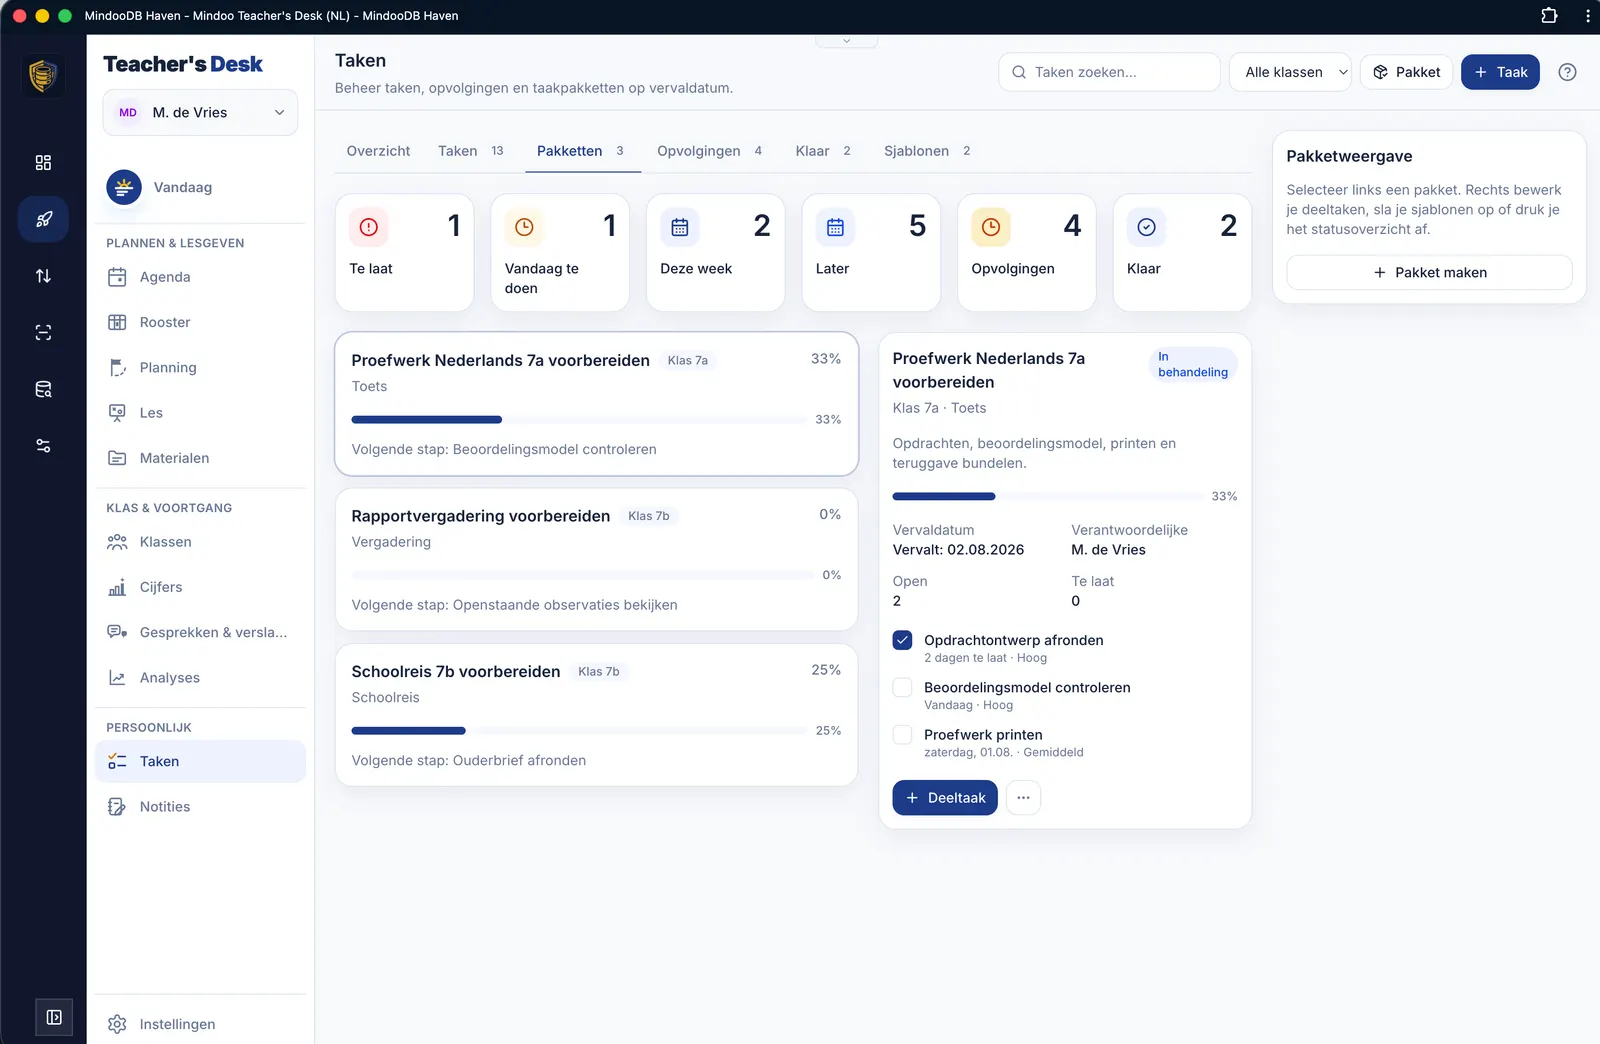Open the dashboard grid icon in rail
Image resolution: width=1600 pixels, height=1044 pixels.
pos(43,163)
